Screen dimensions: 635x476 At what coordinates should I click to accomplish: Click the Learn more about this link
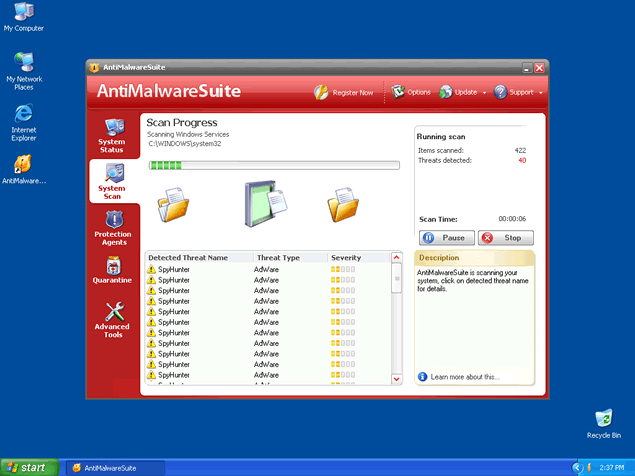point(464,377)
